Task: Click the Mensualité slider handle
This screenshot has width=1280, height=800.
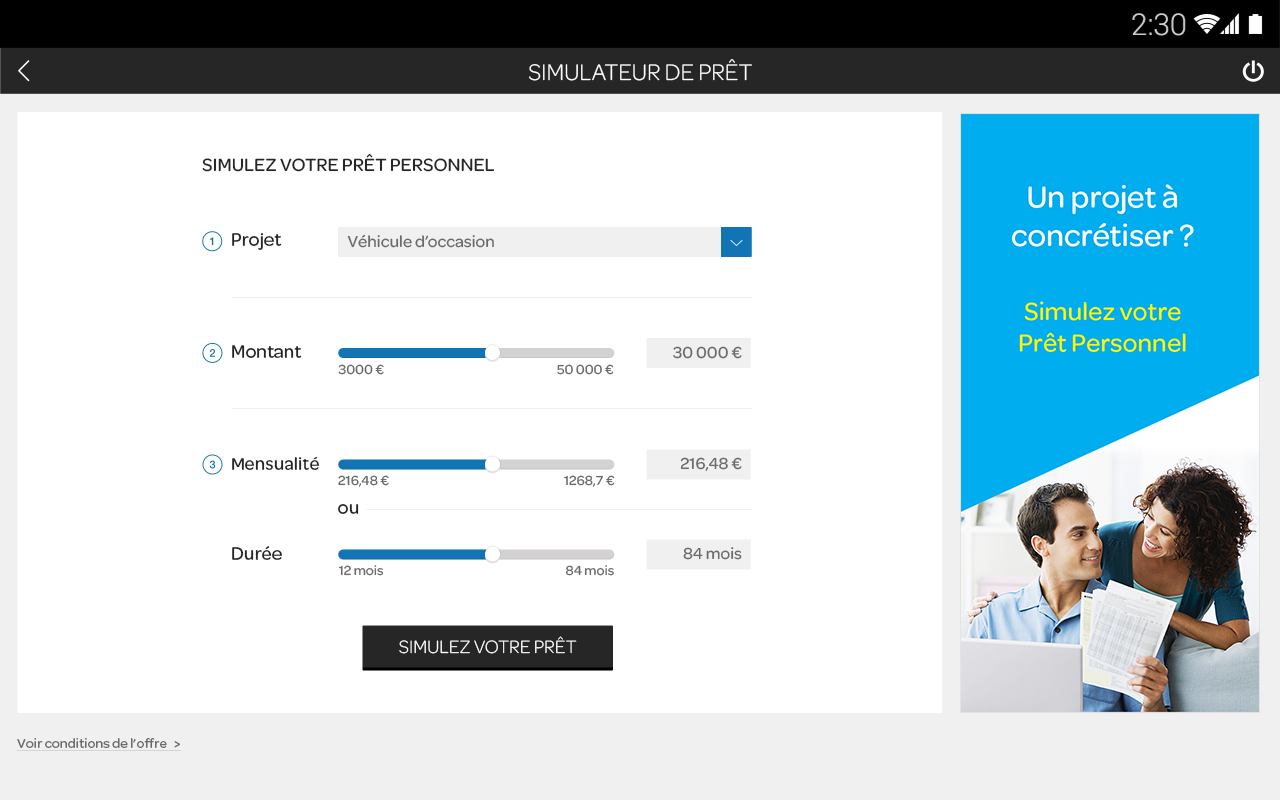Action: 492,464
